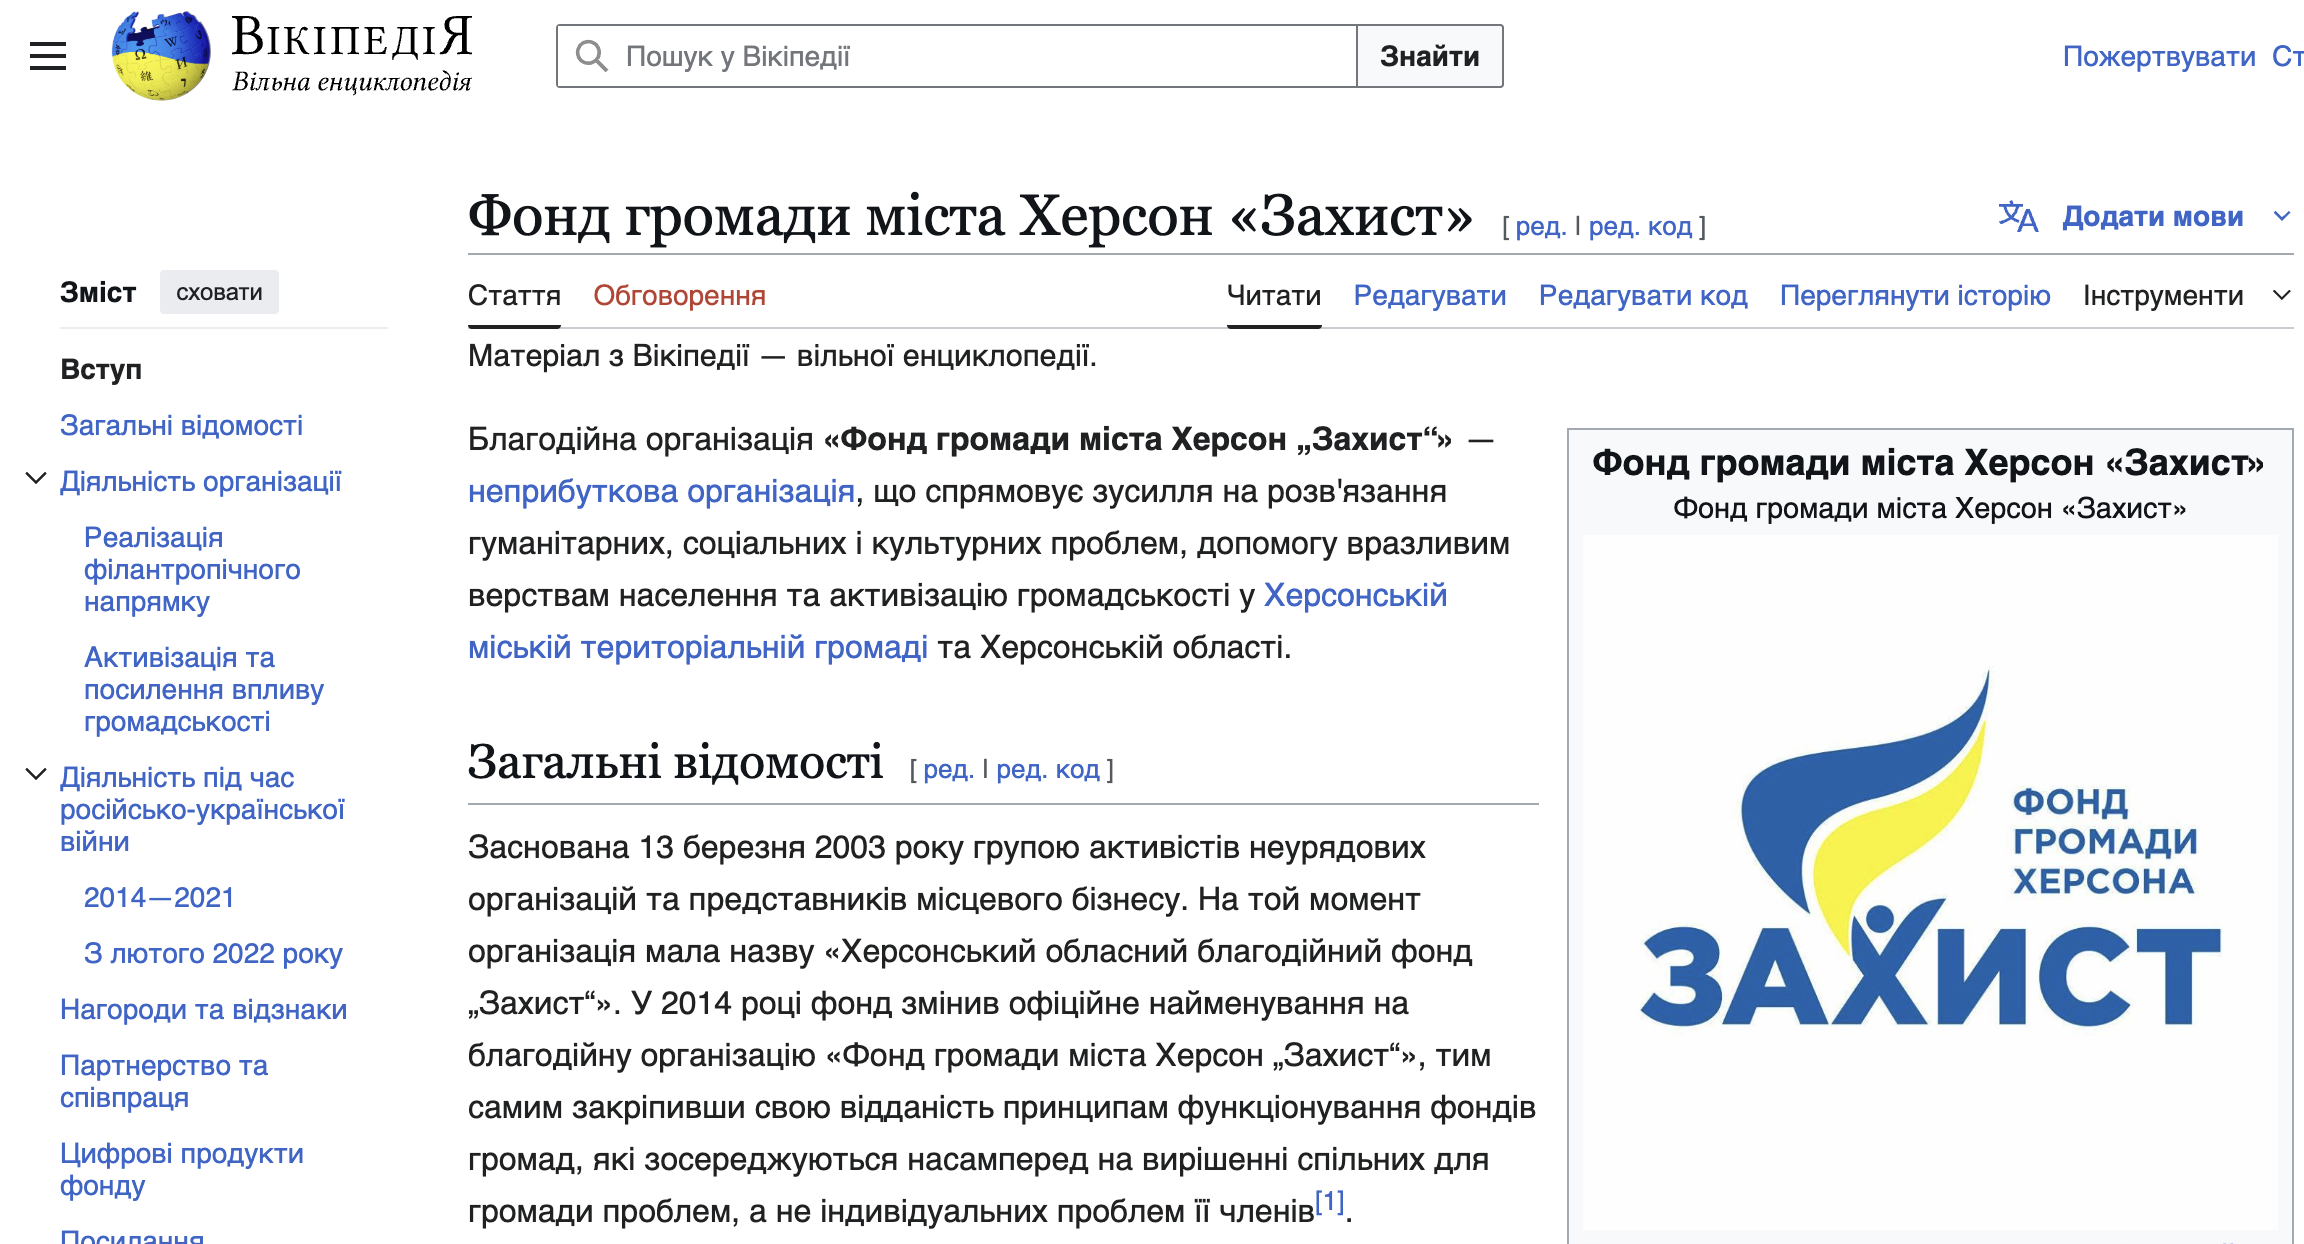Open the Редагувати tab
Viewport: 2304px width, 1244px height.
(1430, 295)
